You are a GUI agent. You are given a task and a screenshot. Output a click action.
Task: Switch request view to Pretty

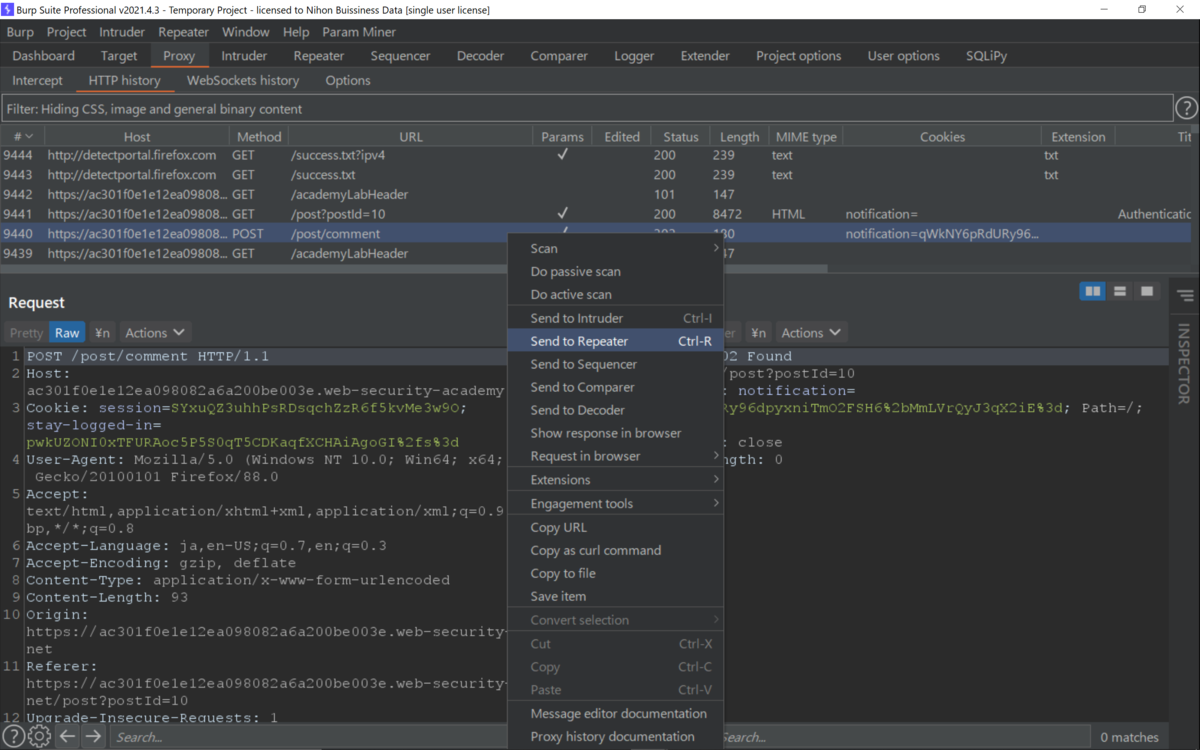click(x=26, y=333)
